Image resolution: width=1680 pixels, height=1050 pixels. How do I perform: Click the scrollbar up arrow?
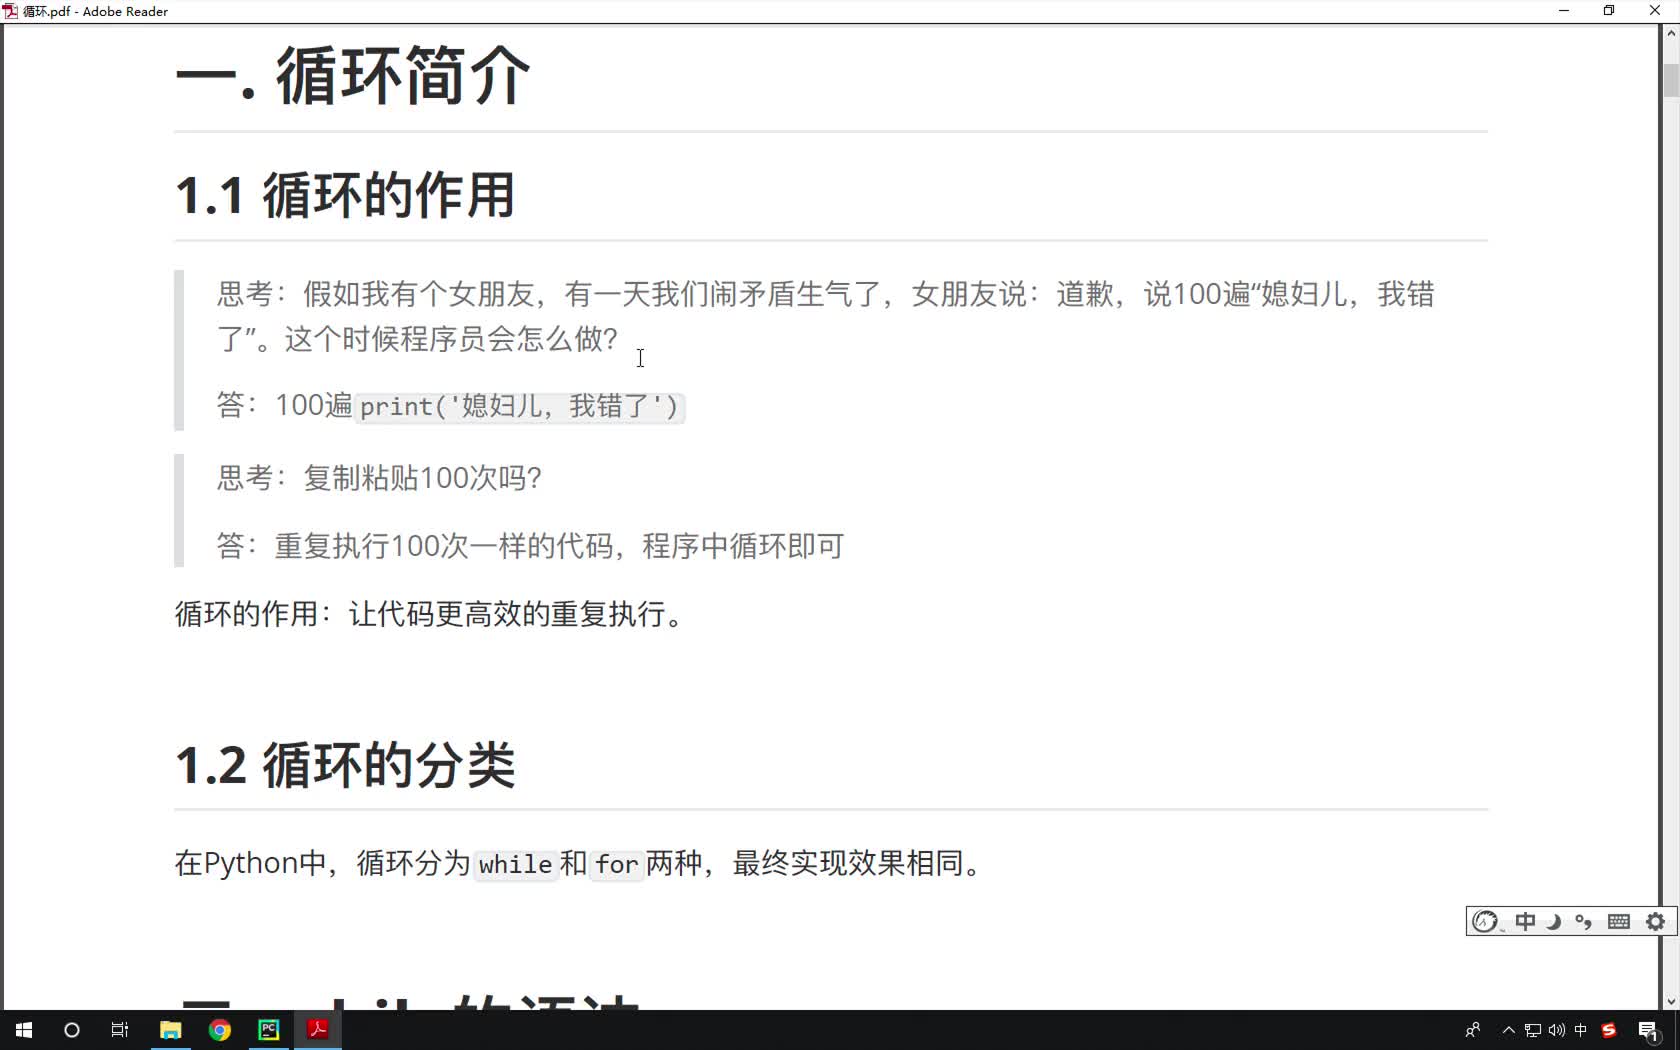tap(1670, 33)
